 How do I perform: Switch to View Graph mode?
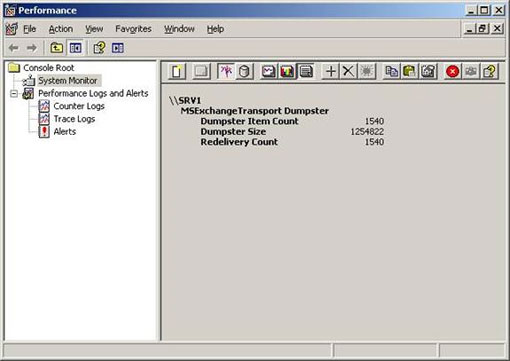269,71
